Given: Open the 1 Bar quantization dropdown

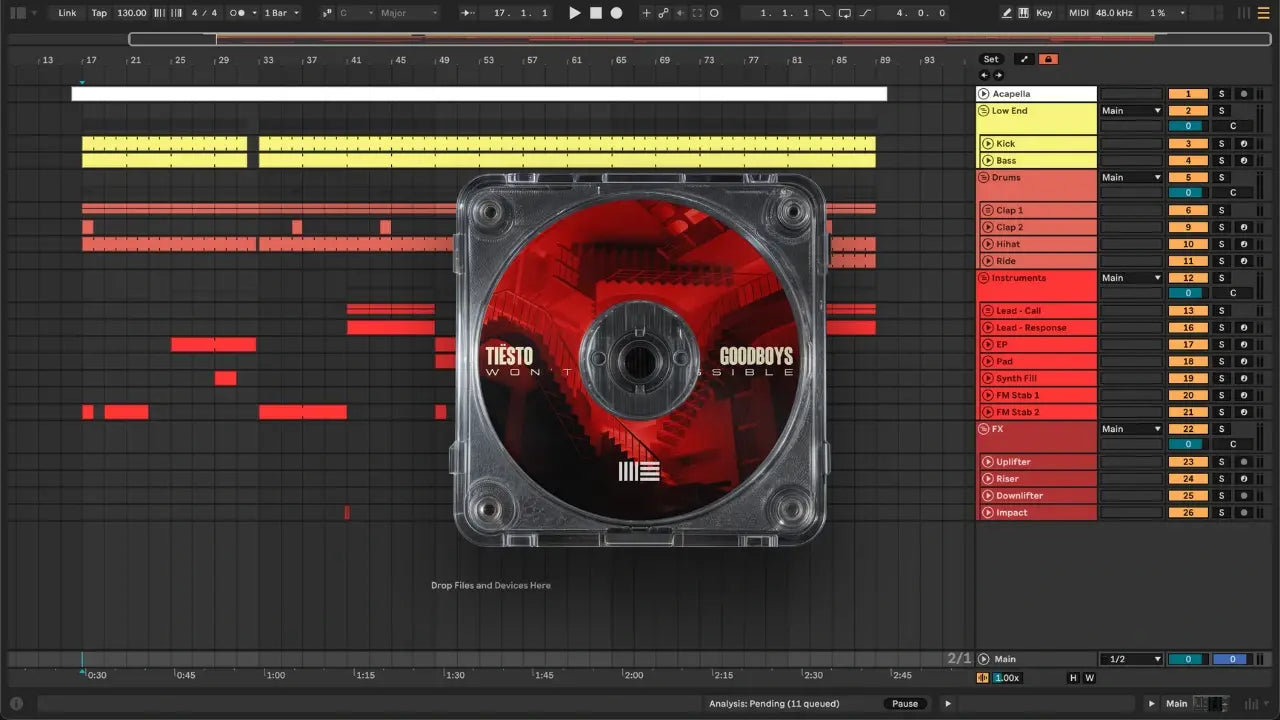Looking at the screenshot, I should [282, 13].
